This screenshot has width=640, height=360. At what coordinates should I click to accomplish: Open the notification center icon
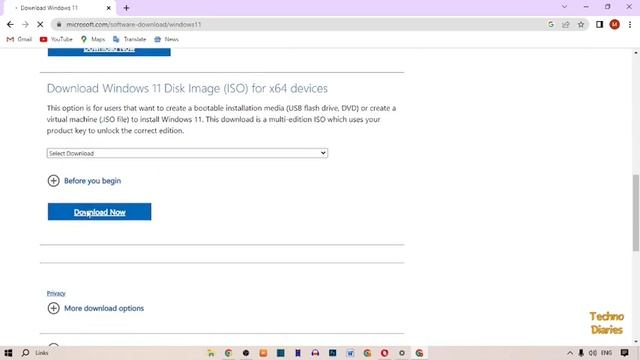pyautogui.click(x=624, y=353)
